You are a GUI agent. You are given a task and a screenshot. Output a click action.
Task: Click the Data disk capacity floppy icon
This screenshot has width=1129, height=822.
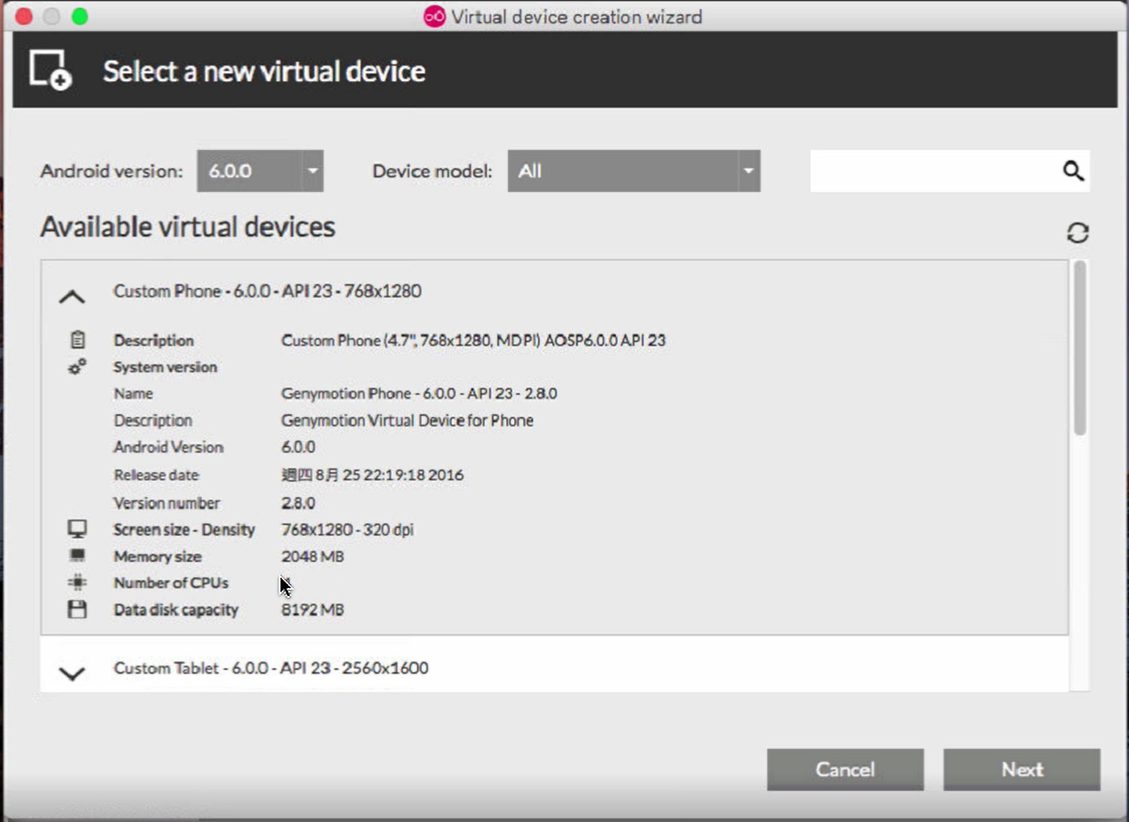click(x=77, y=609)
